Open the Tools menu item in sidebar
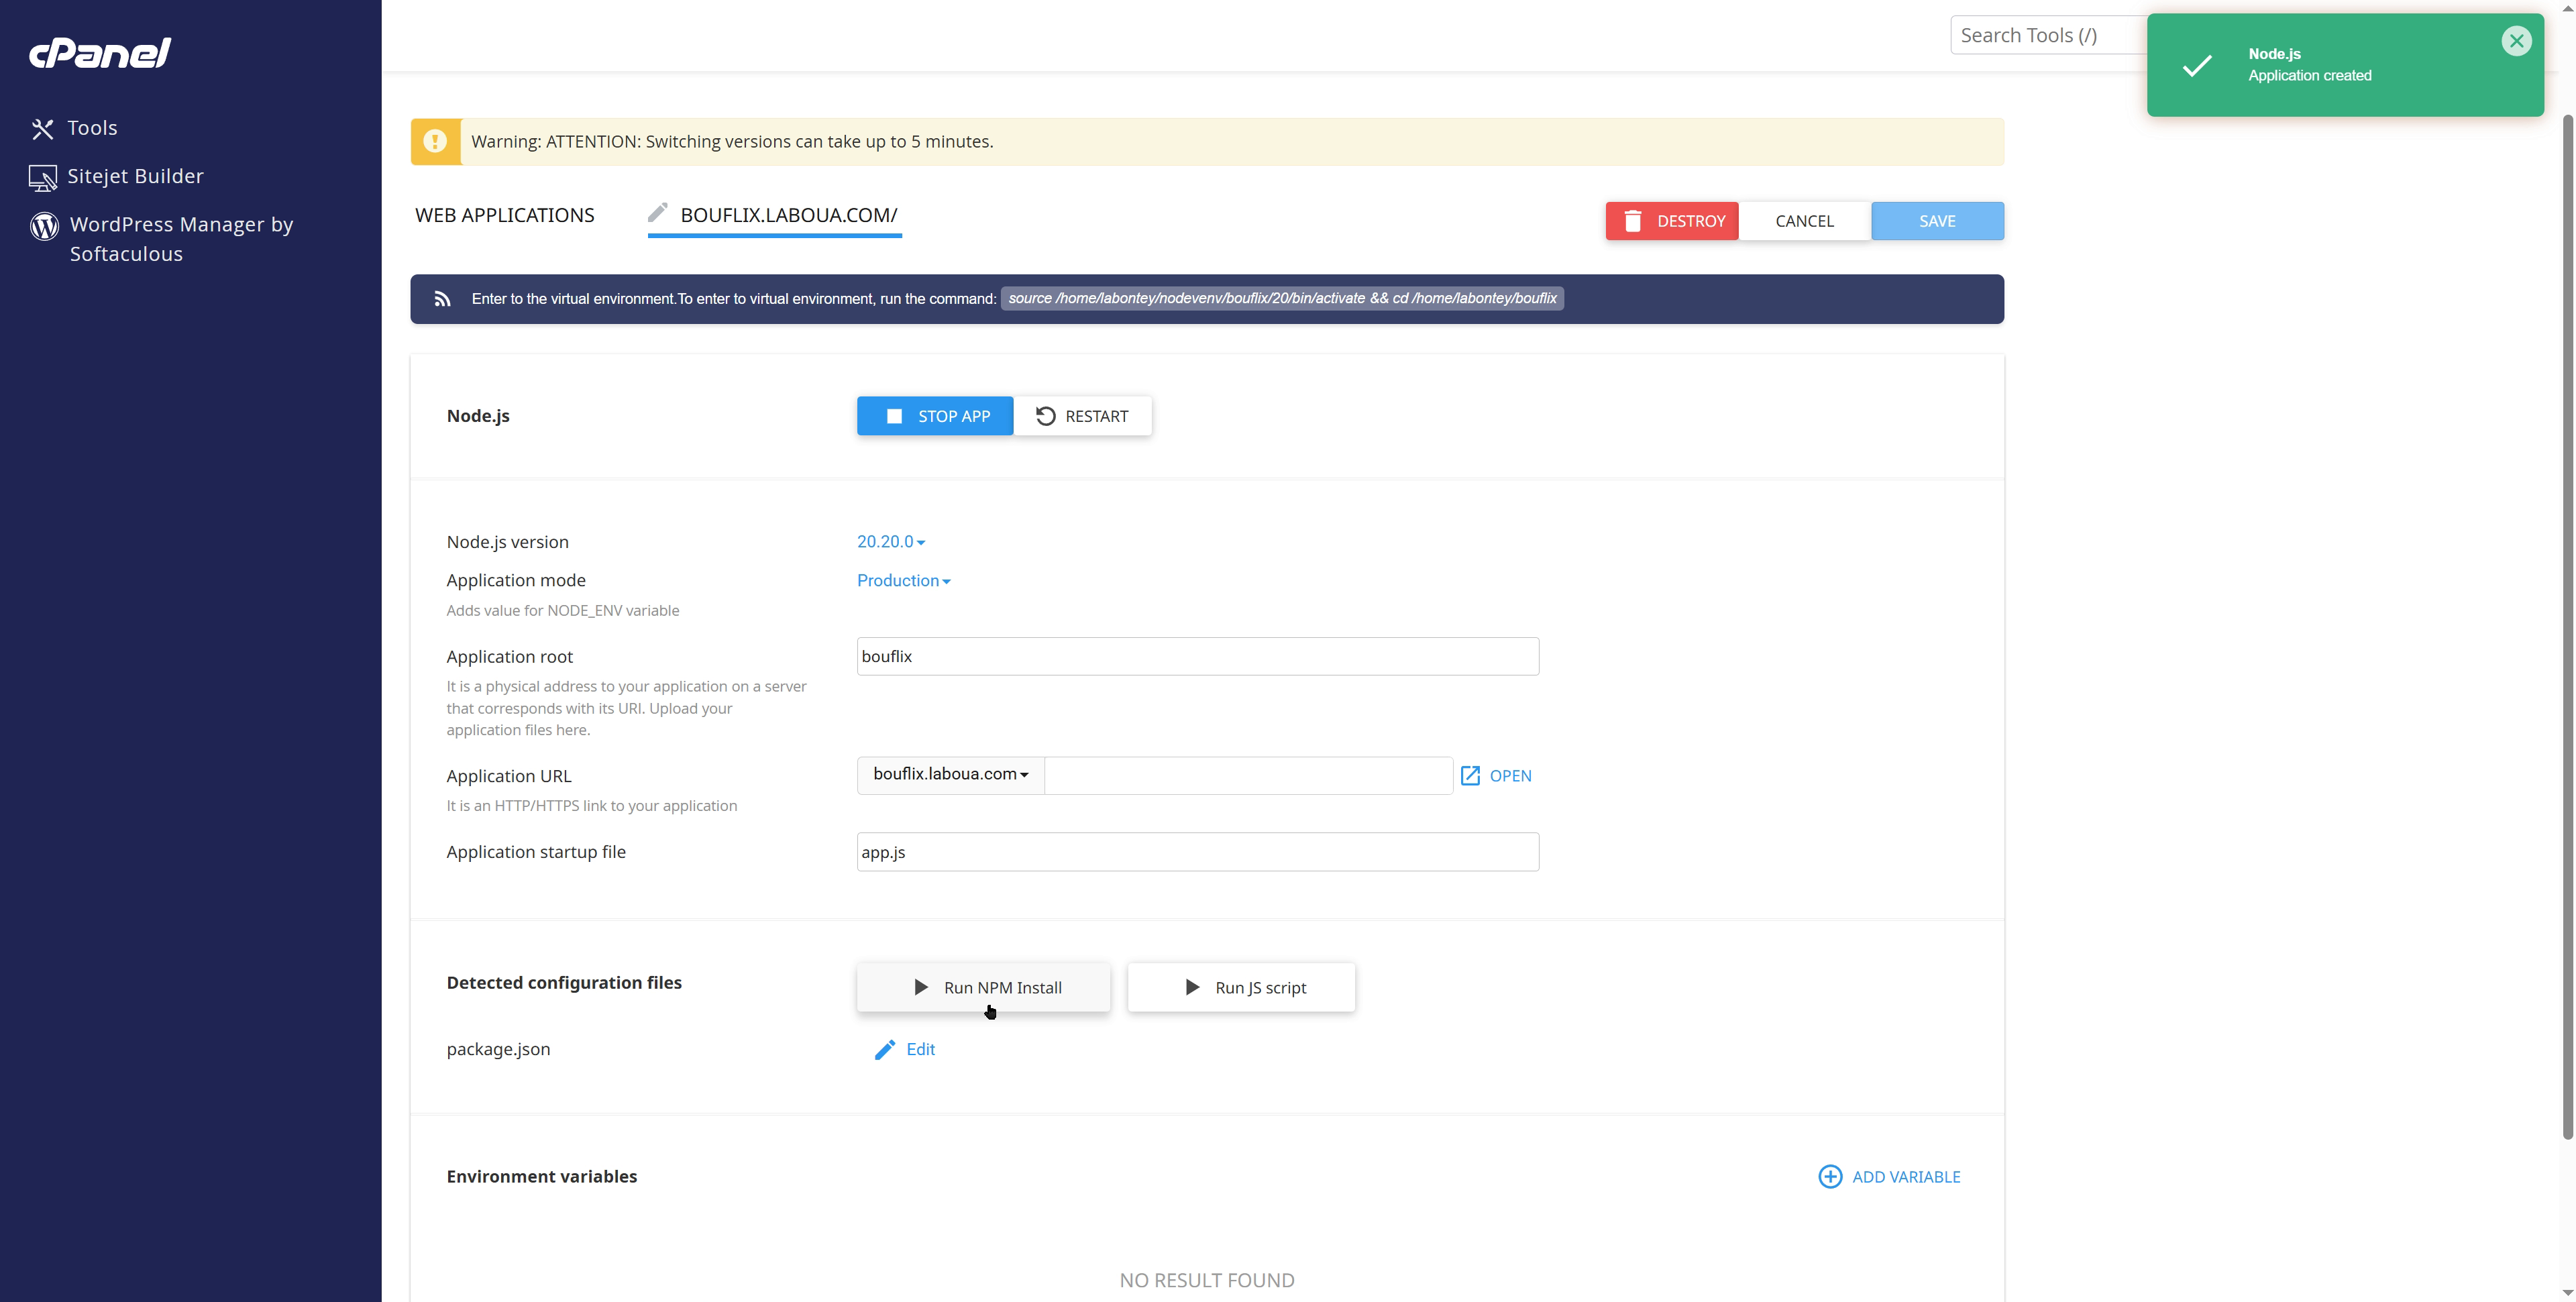The height and width of the screenshot is (1302, 2576). pyautogui.click(x=92, y=128)
